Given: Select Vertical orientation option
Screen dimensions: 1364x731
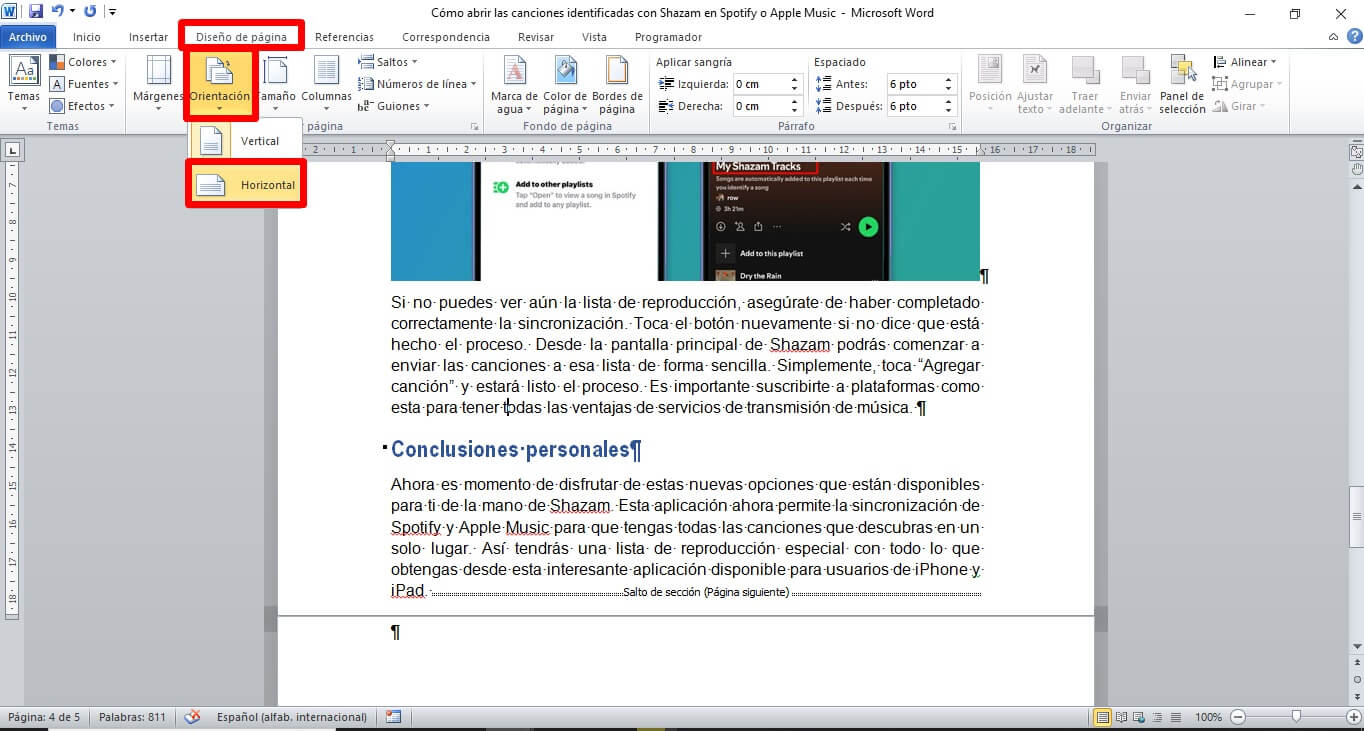Looking at the screenshot, I should (245, 141).
